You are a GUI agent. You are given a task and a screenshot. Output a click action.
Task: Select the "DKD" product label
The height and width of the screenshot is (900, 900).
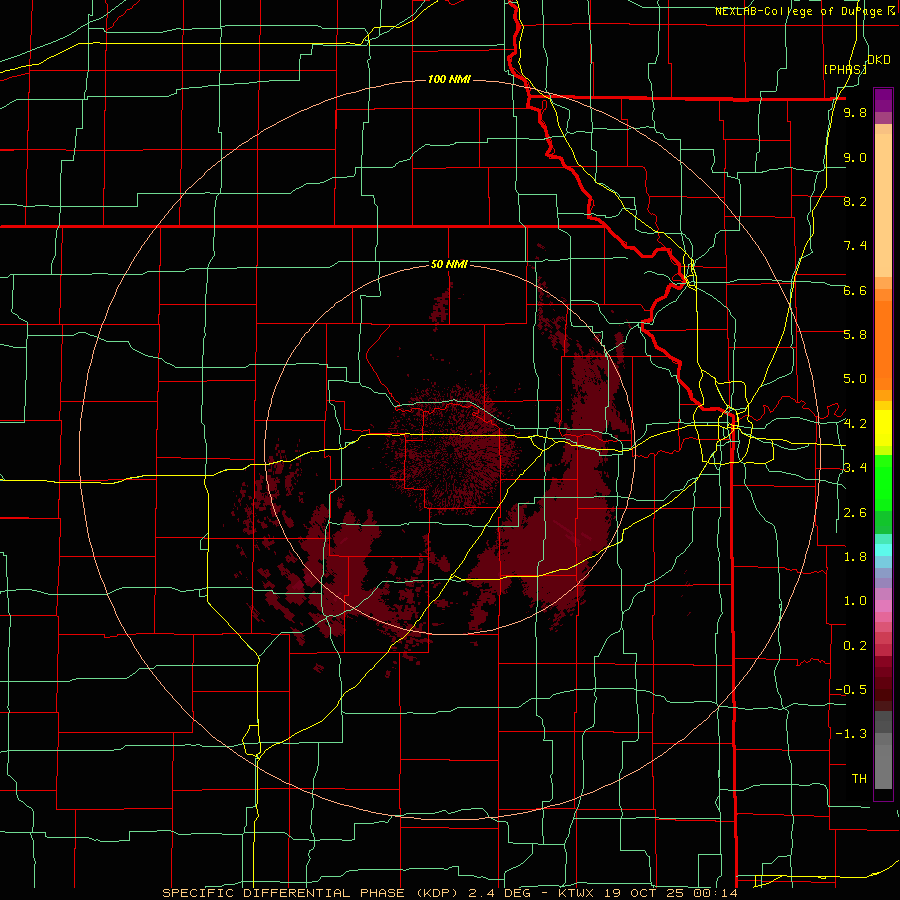coord(878,59)
